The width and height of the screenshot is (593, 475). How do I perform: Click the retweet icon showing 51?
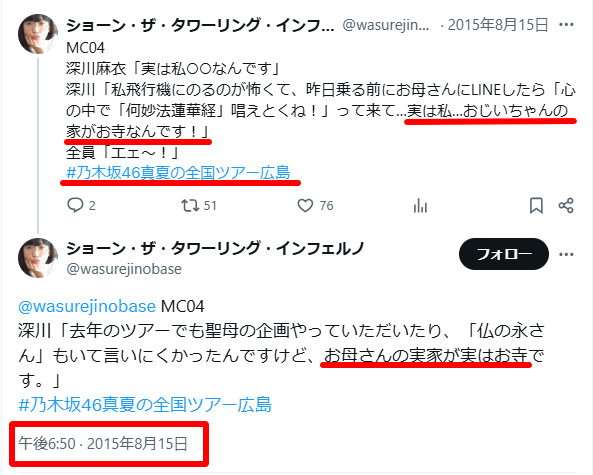click(x=189, y=205)
